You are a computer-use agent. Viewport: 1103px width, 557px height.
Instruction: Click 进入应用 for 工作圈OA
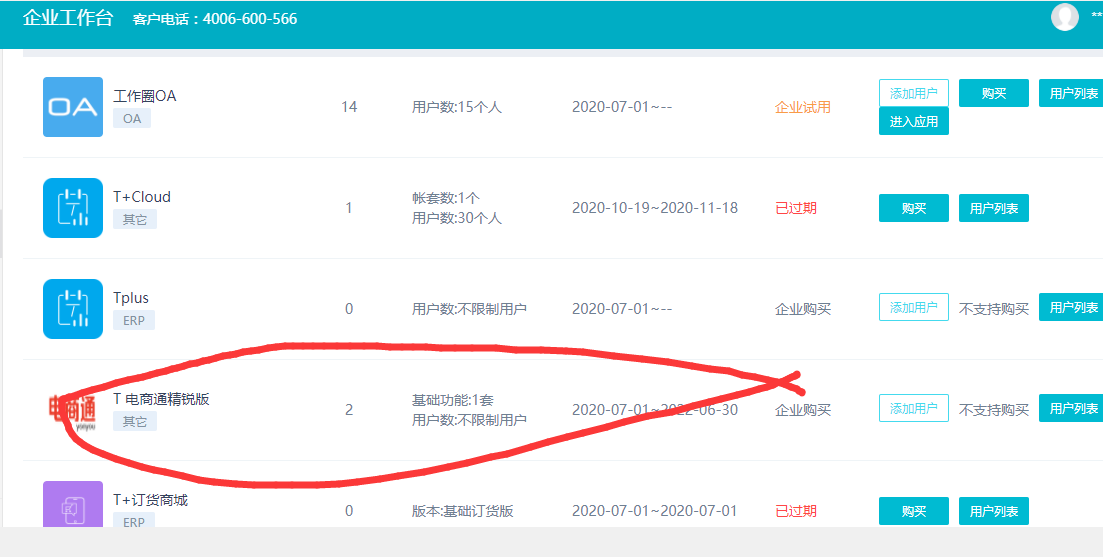click(914, 121)
